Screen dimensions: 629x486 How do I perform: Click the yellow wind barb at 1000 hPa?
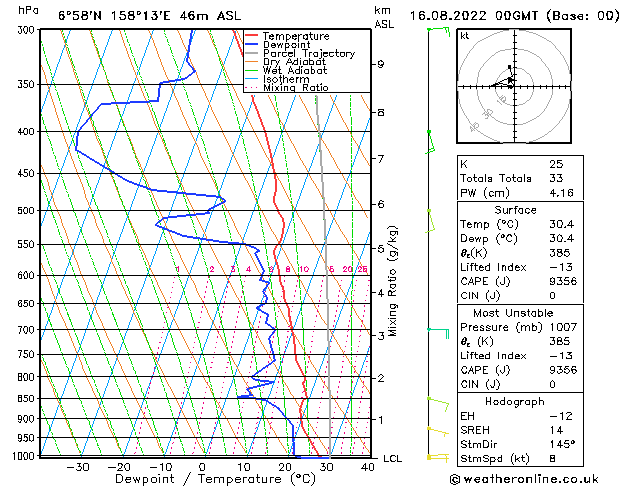coord(438,457)
